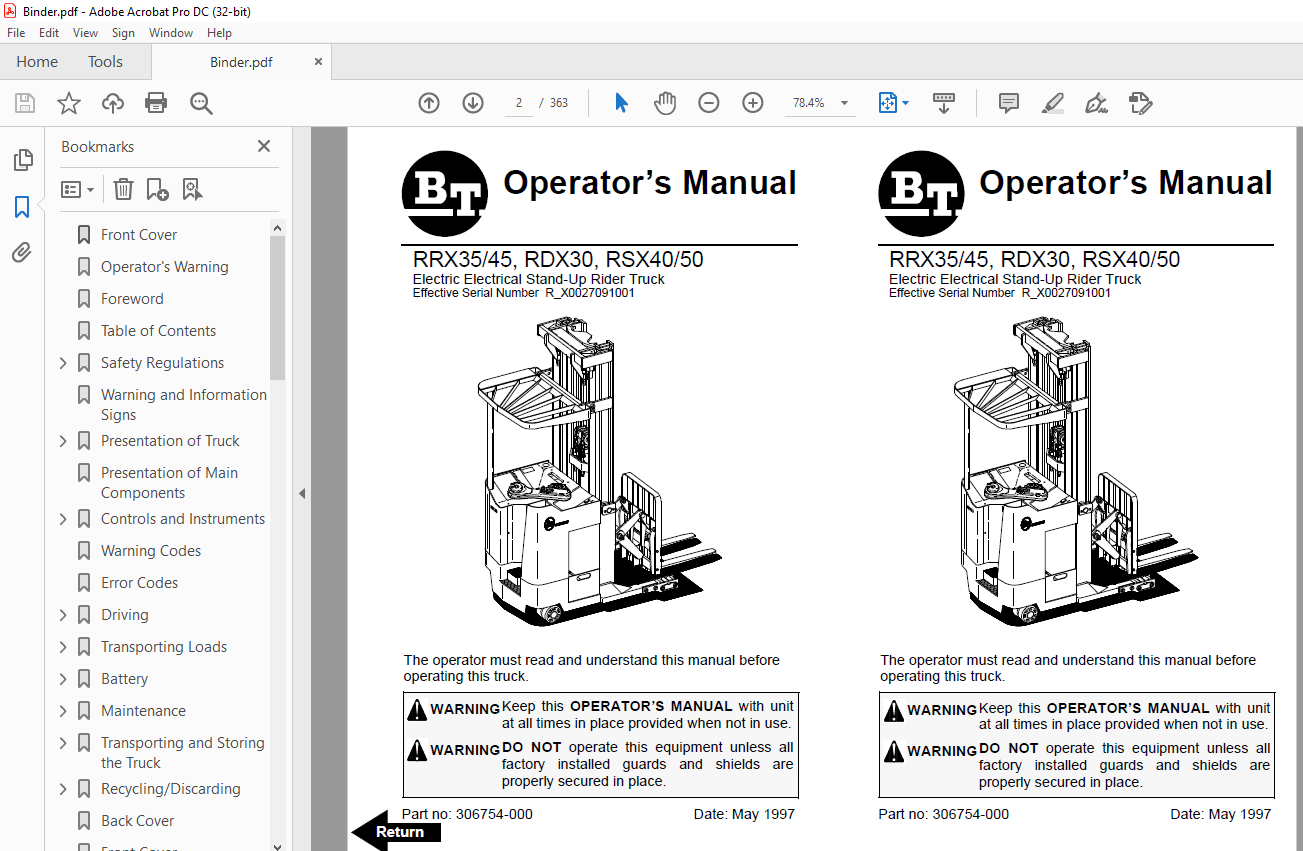The height and width of the screenshot is (851, 1303).
Task: Expand Safety Regulations bookmark
Action: coord(64,363)
